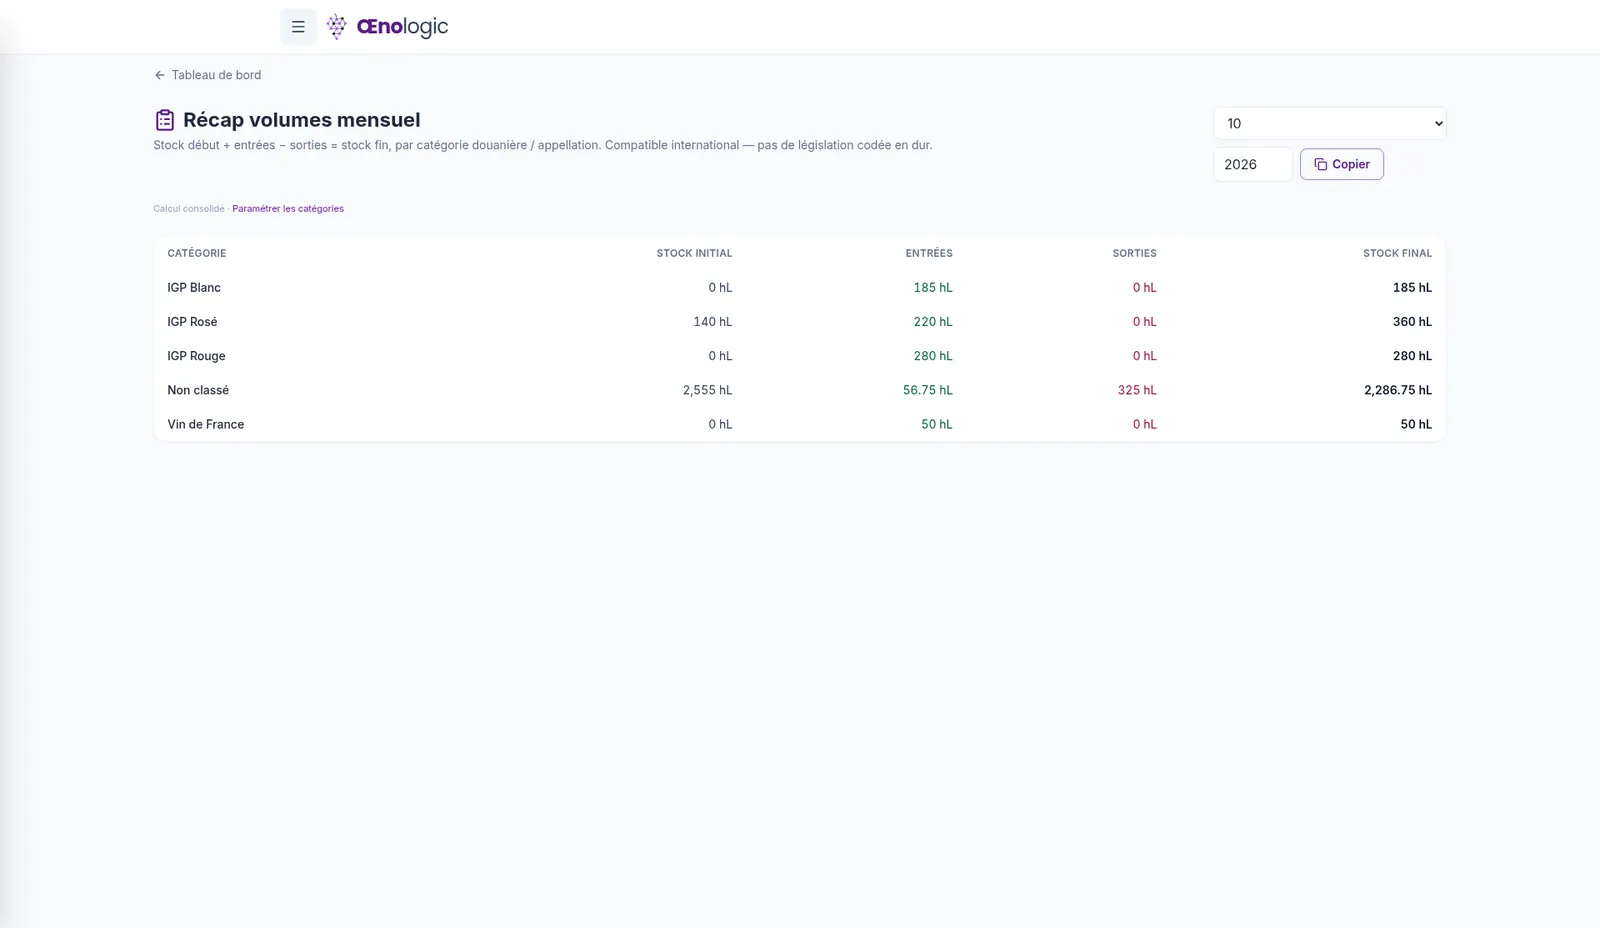The width and height of the screenshot is (1600, 928).
Task: Click the 185 hL entrées value
Action: pyautogui.click(x=933, y=287)
